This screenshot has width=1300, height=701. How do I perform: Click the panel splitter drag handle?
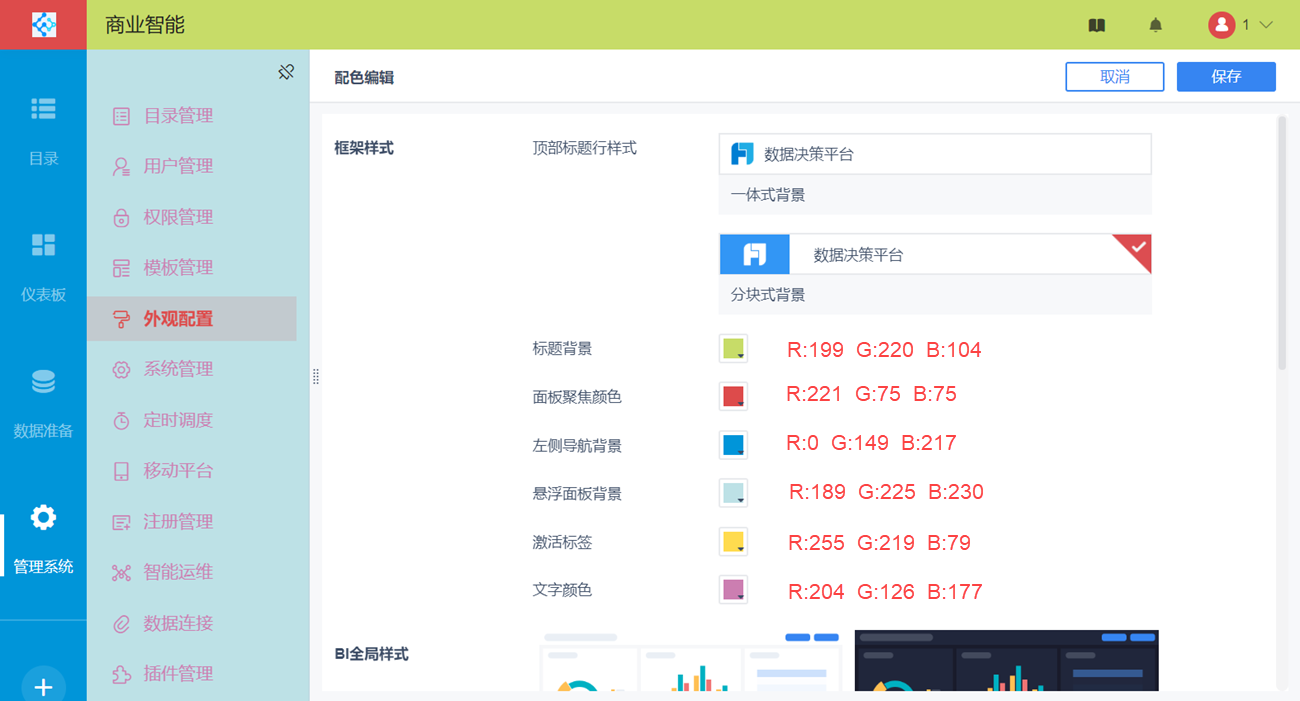point(315,377)
